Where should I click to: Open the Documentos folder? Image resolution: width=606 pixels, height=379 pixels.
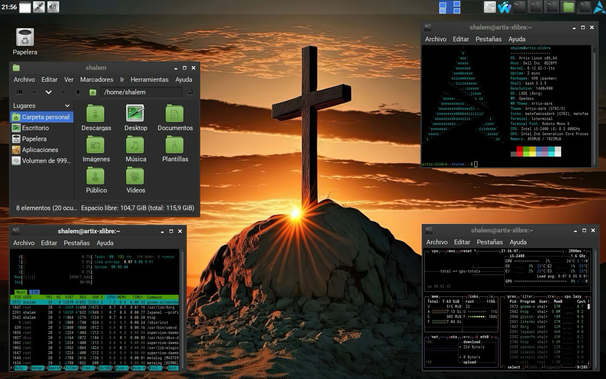pos(175,118)
